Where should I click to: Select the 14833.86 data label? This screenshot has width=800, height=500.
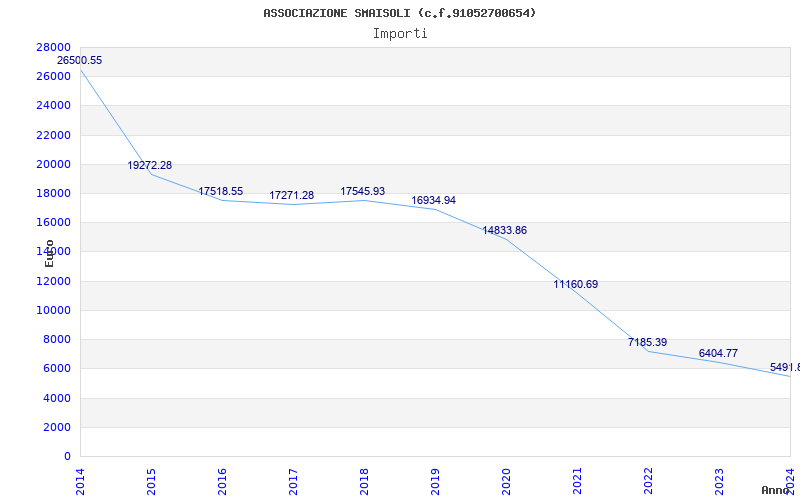click(504, 230)
